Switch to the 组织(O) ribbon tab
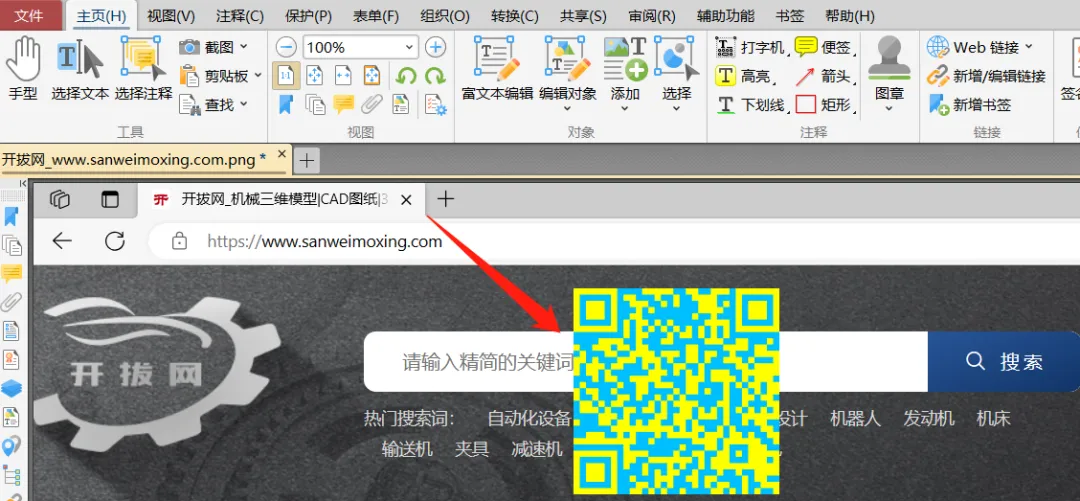This screenshot has height=501, width=1080. [445, 16]
